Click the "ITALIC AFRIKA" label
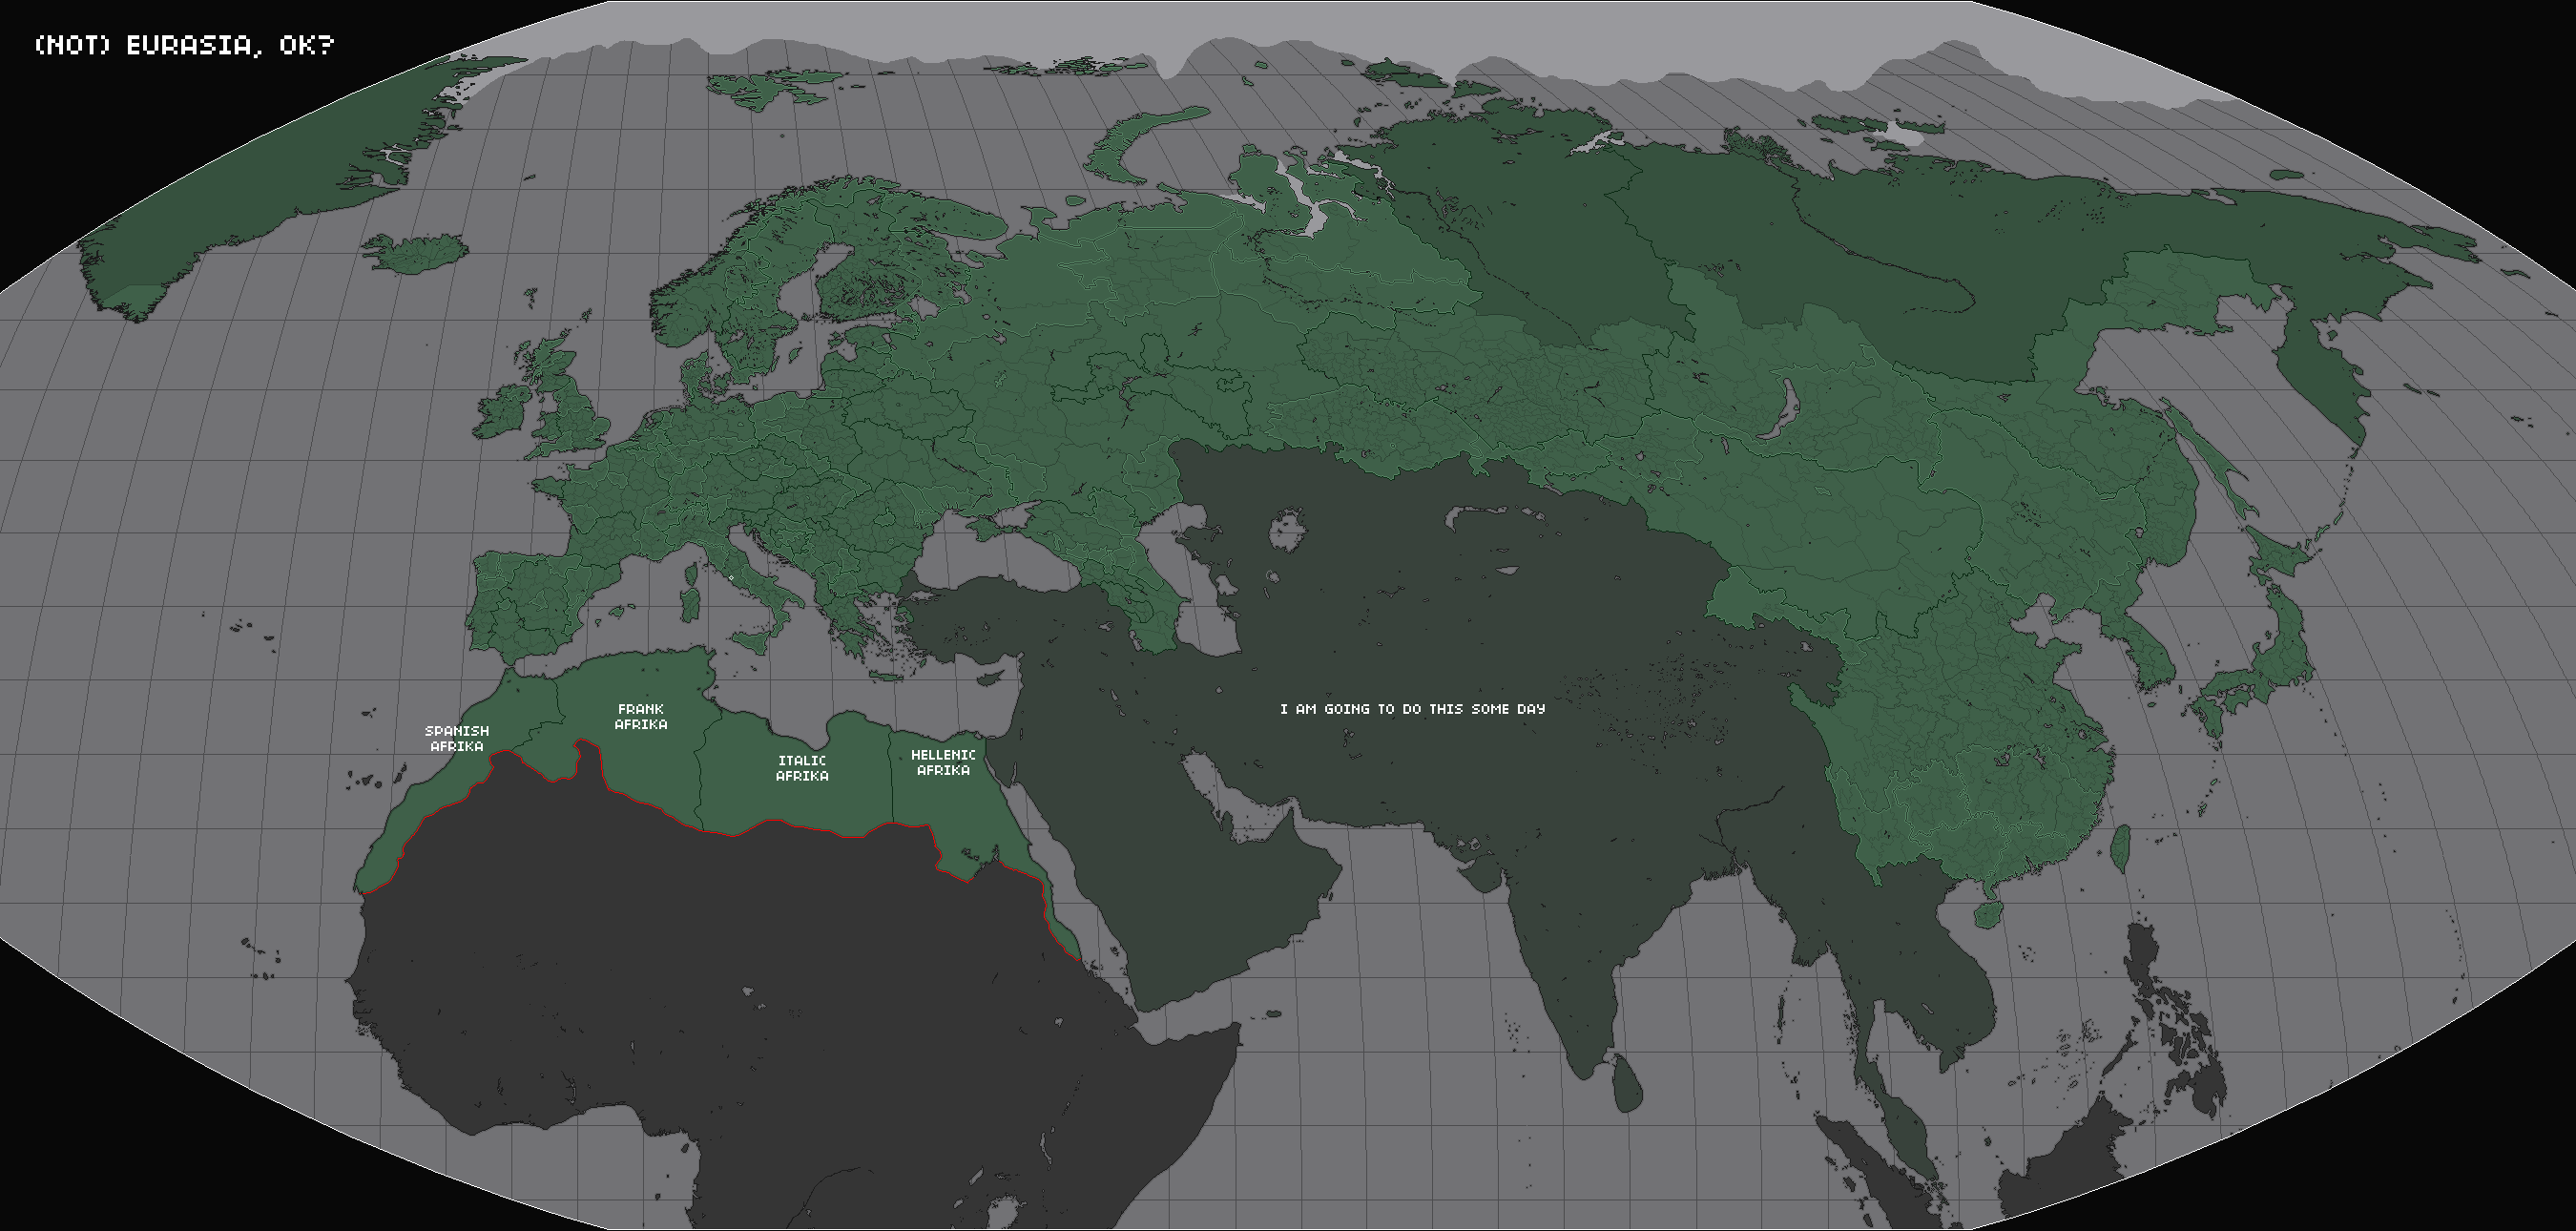The height and width of the screenshot is (1231, 2576). pyautogui.click(x=802, y=768)
